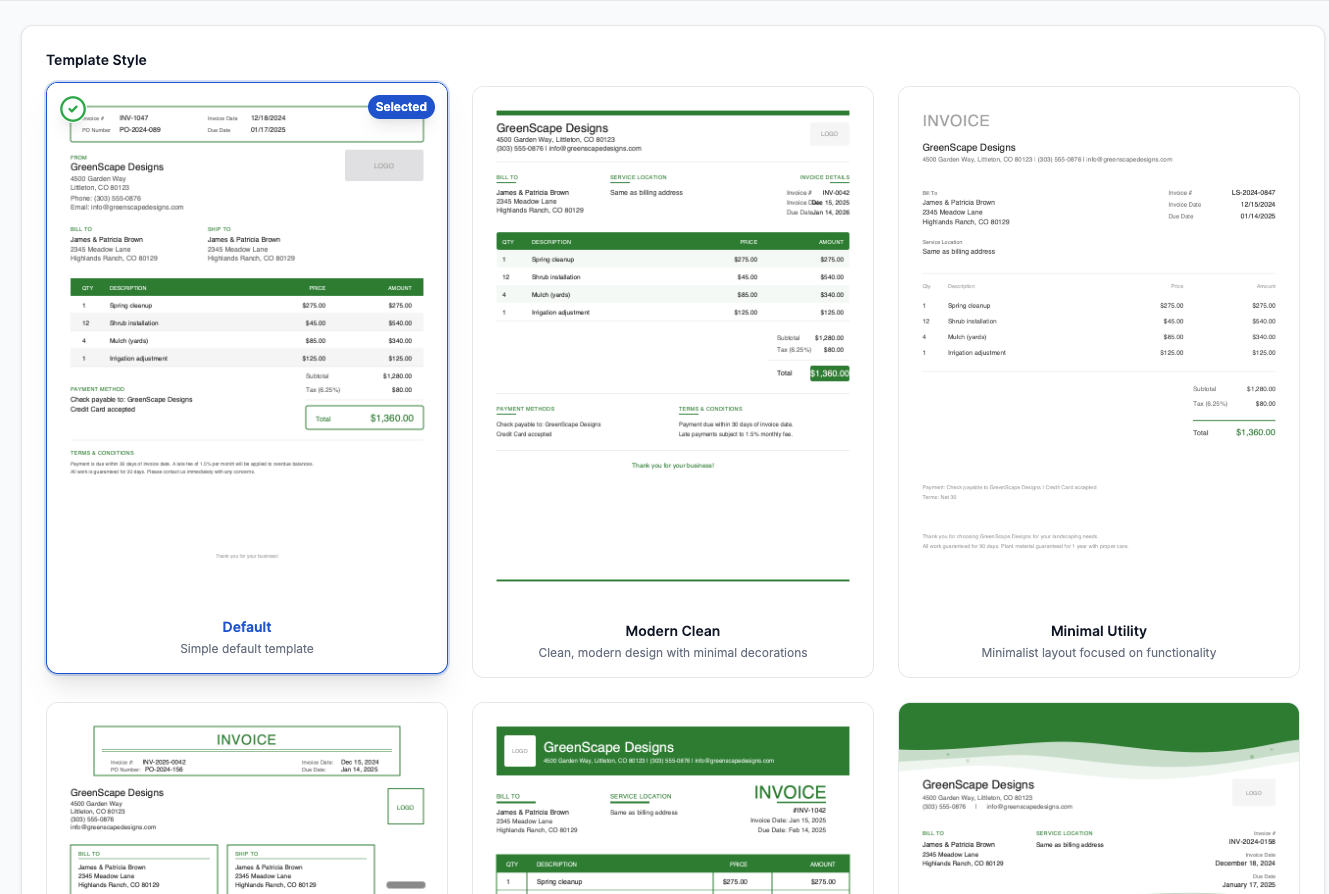Click the bottom-left bordered invoice preview
This screenshot has width=1329, height=894.
coord(246,800)
